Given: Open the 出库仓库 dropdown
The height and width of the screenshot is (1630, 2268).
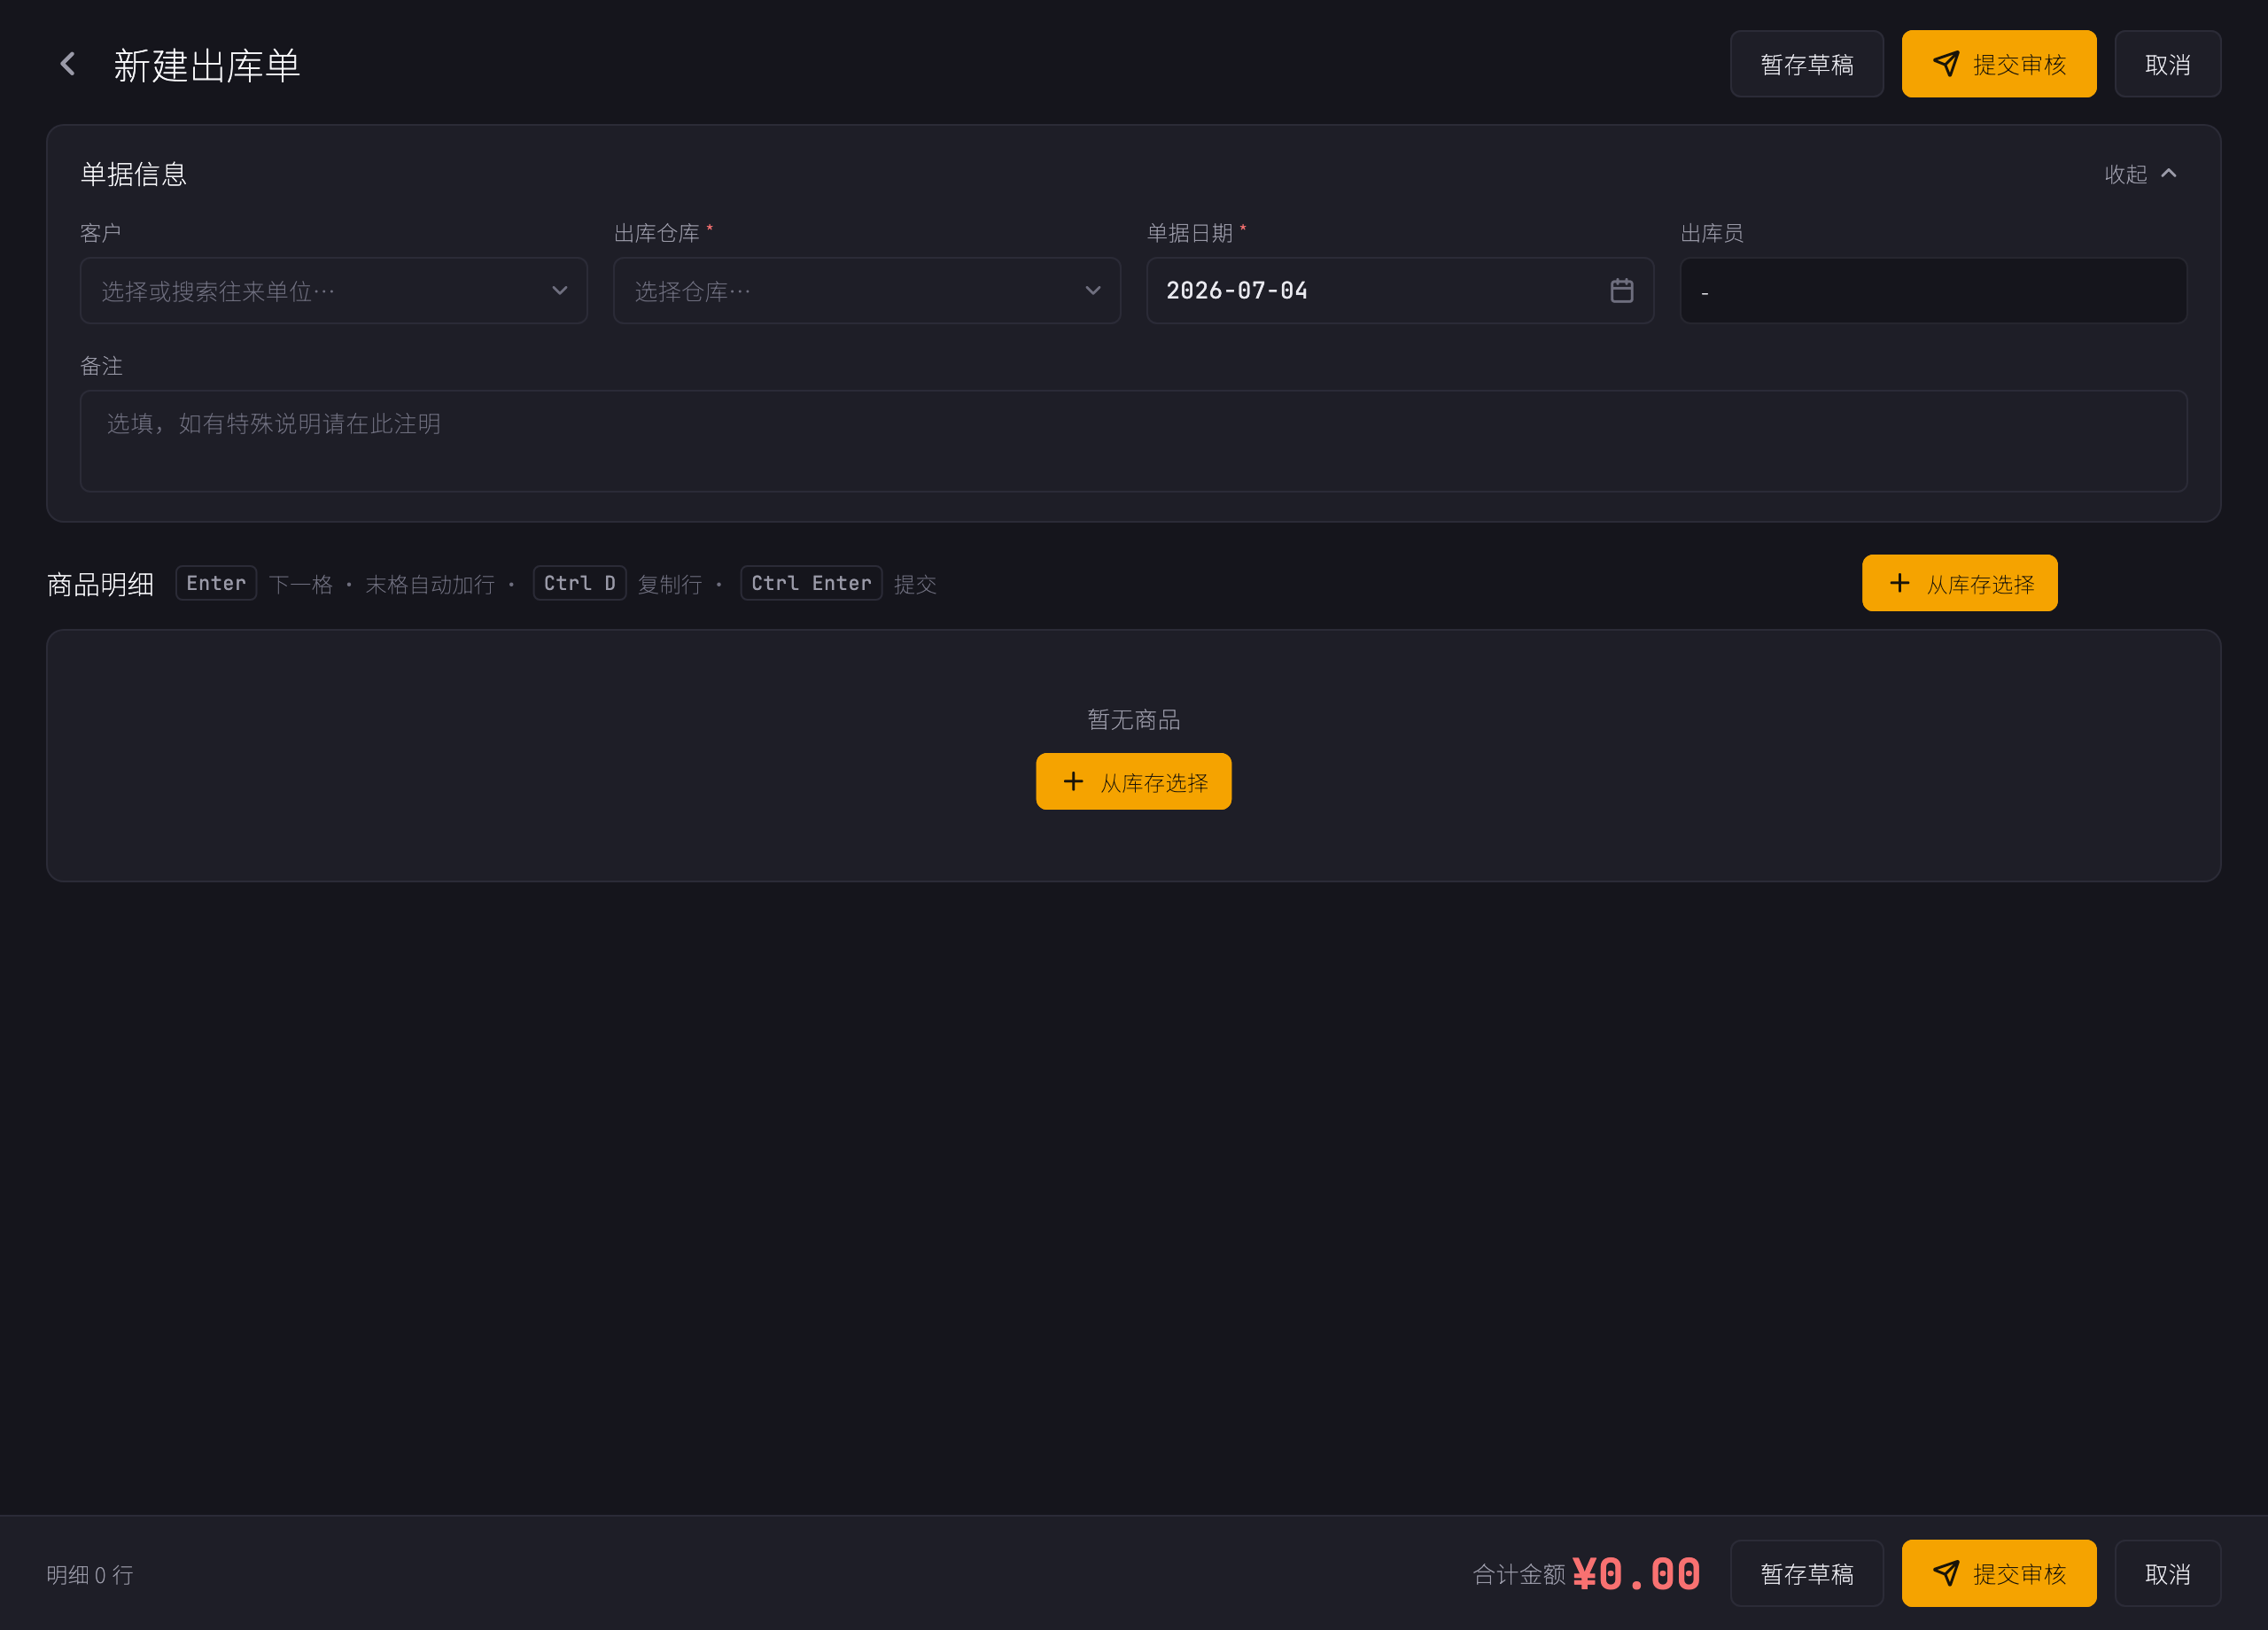Looking at the screenshot, I should click(x=866, y=291).
